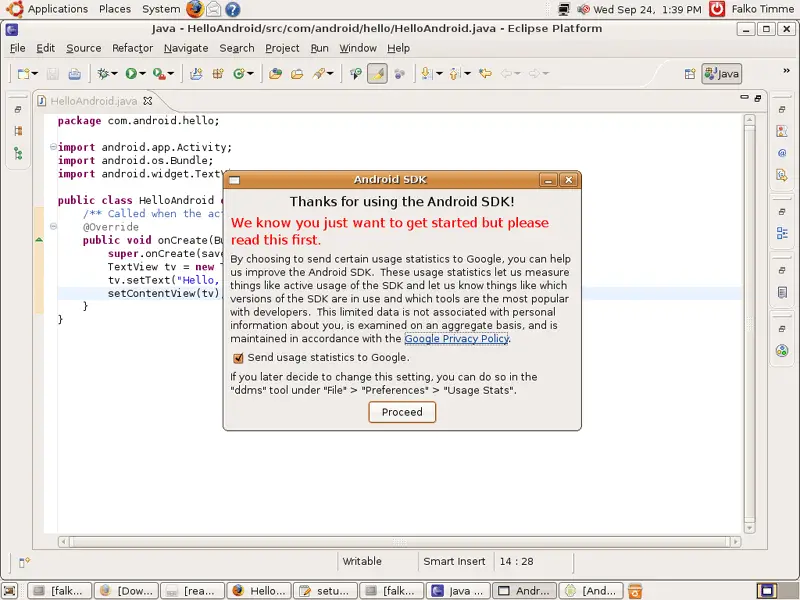Click the Open Task folder icon
The height and width of the screenshot is (600, 800).
click(297, 74)
